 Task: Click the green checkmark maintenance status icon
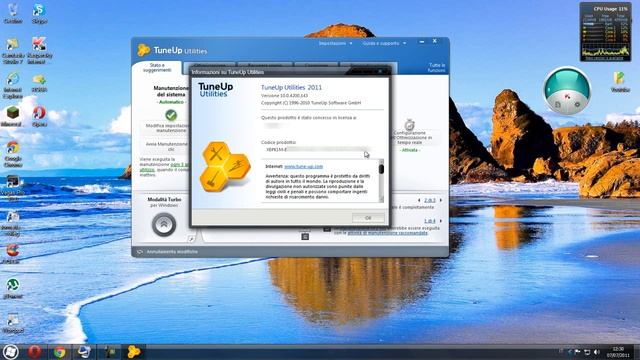[171, 115]
